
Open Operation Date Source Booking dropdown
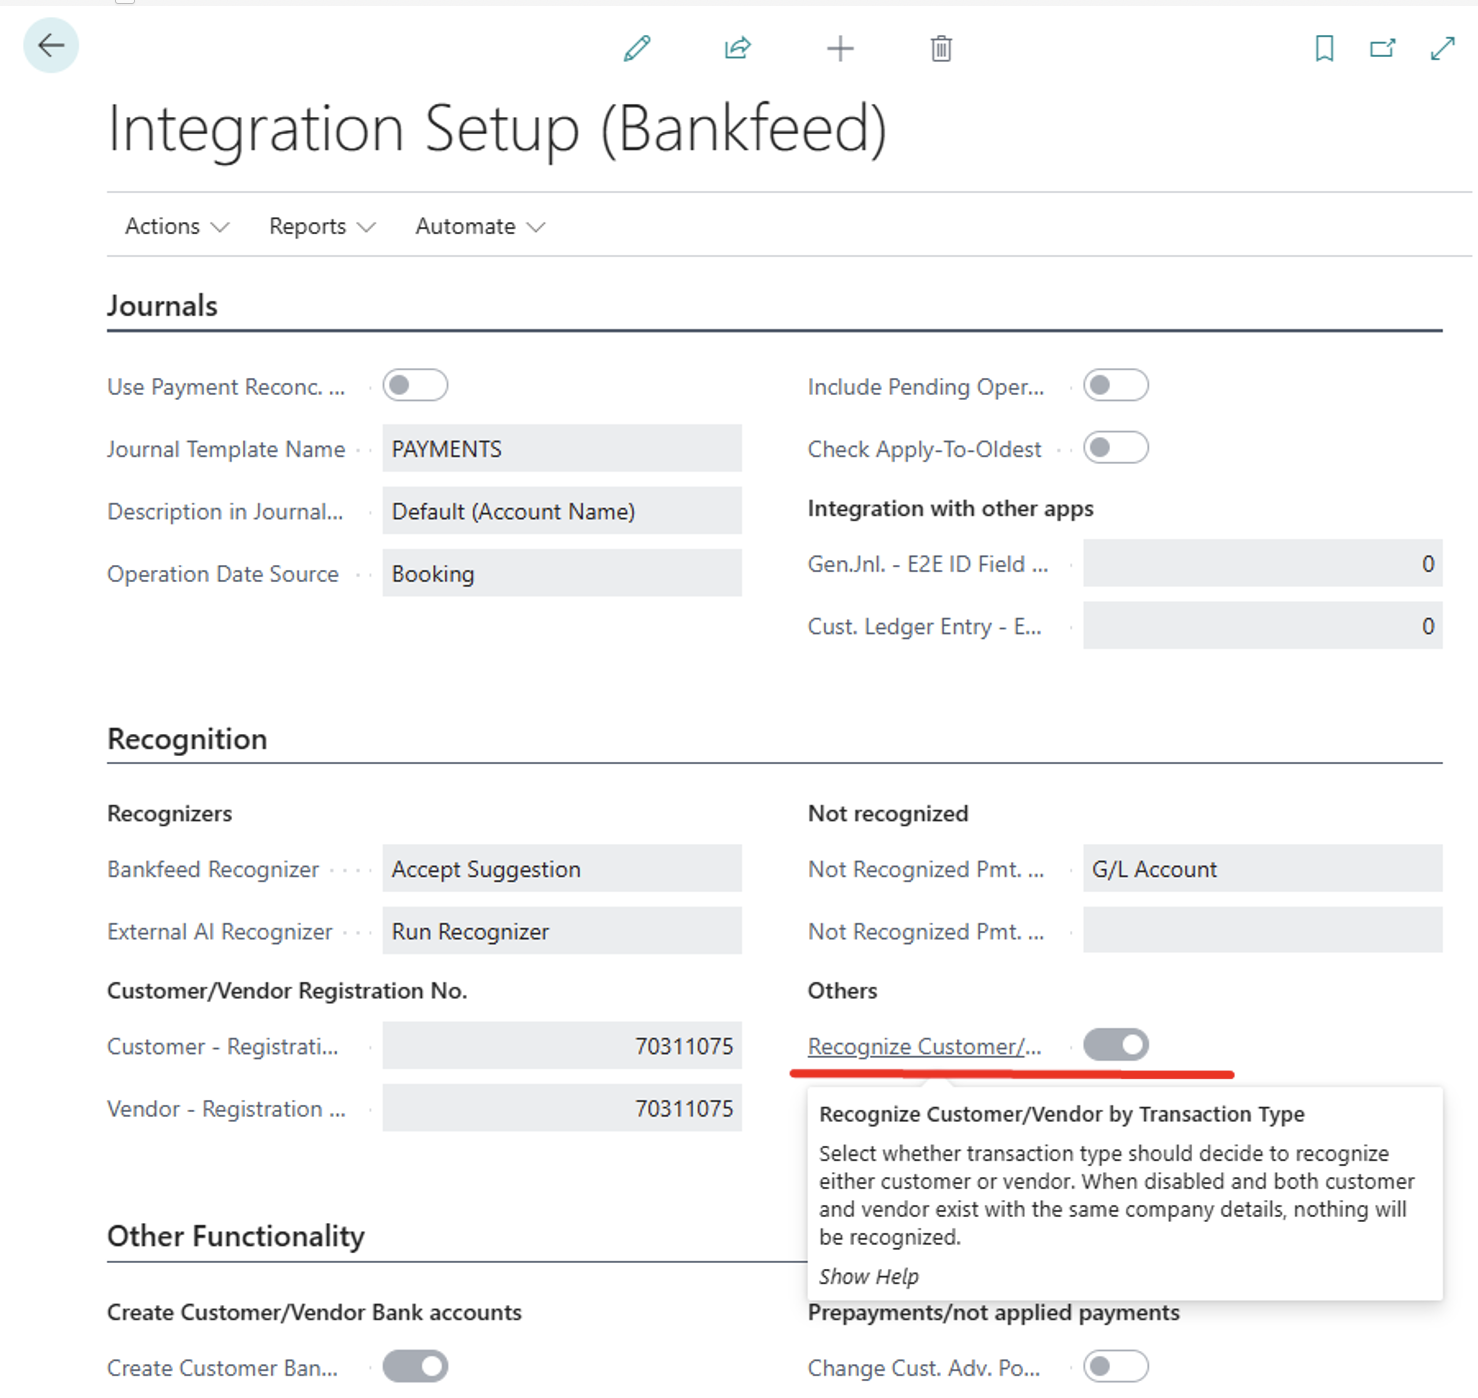point(562,573)
